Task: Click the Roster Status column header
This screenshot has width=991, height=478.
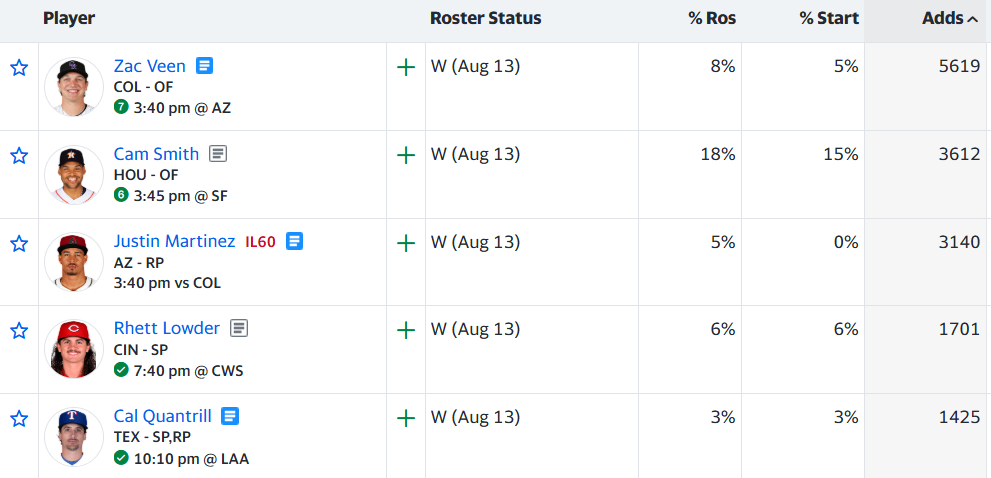Action: pos(485,19)
